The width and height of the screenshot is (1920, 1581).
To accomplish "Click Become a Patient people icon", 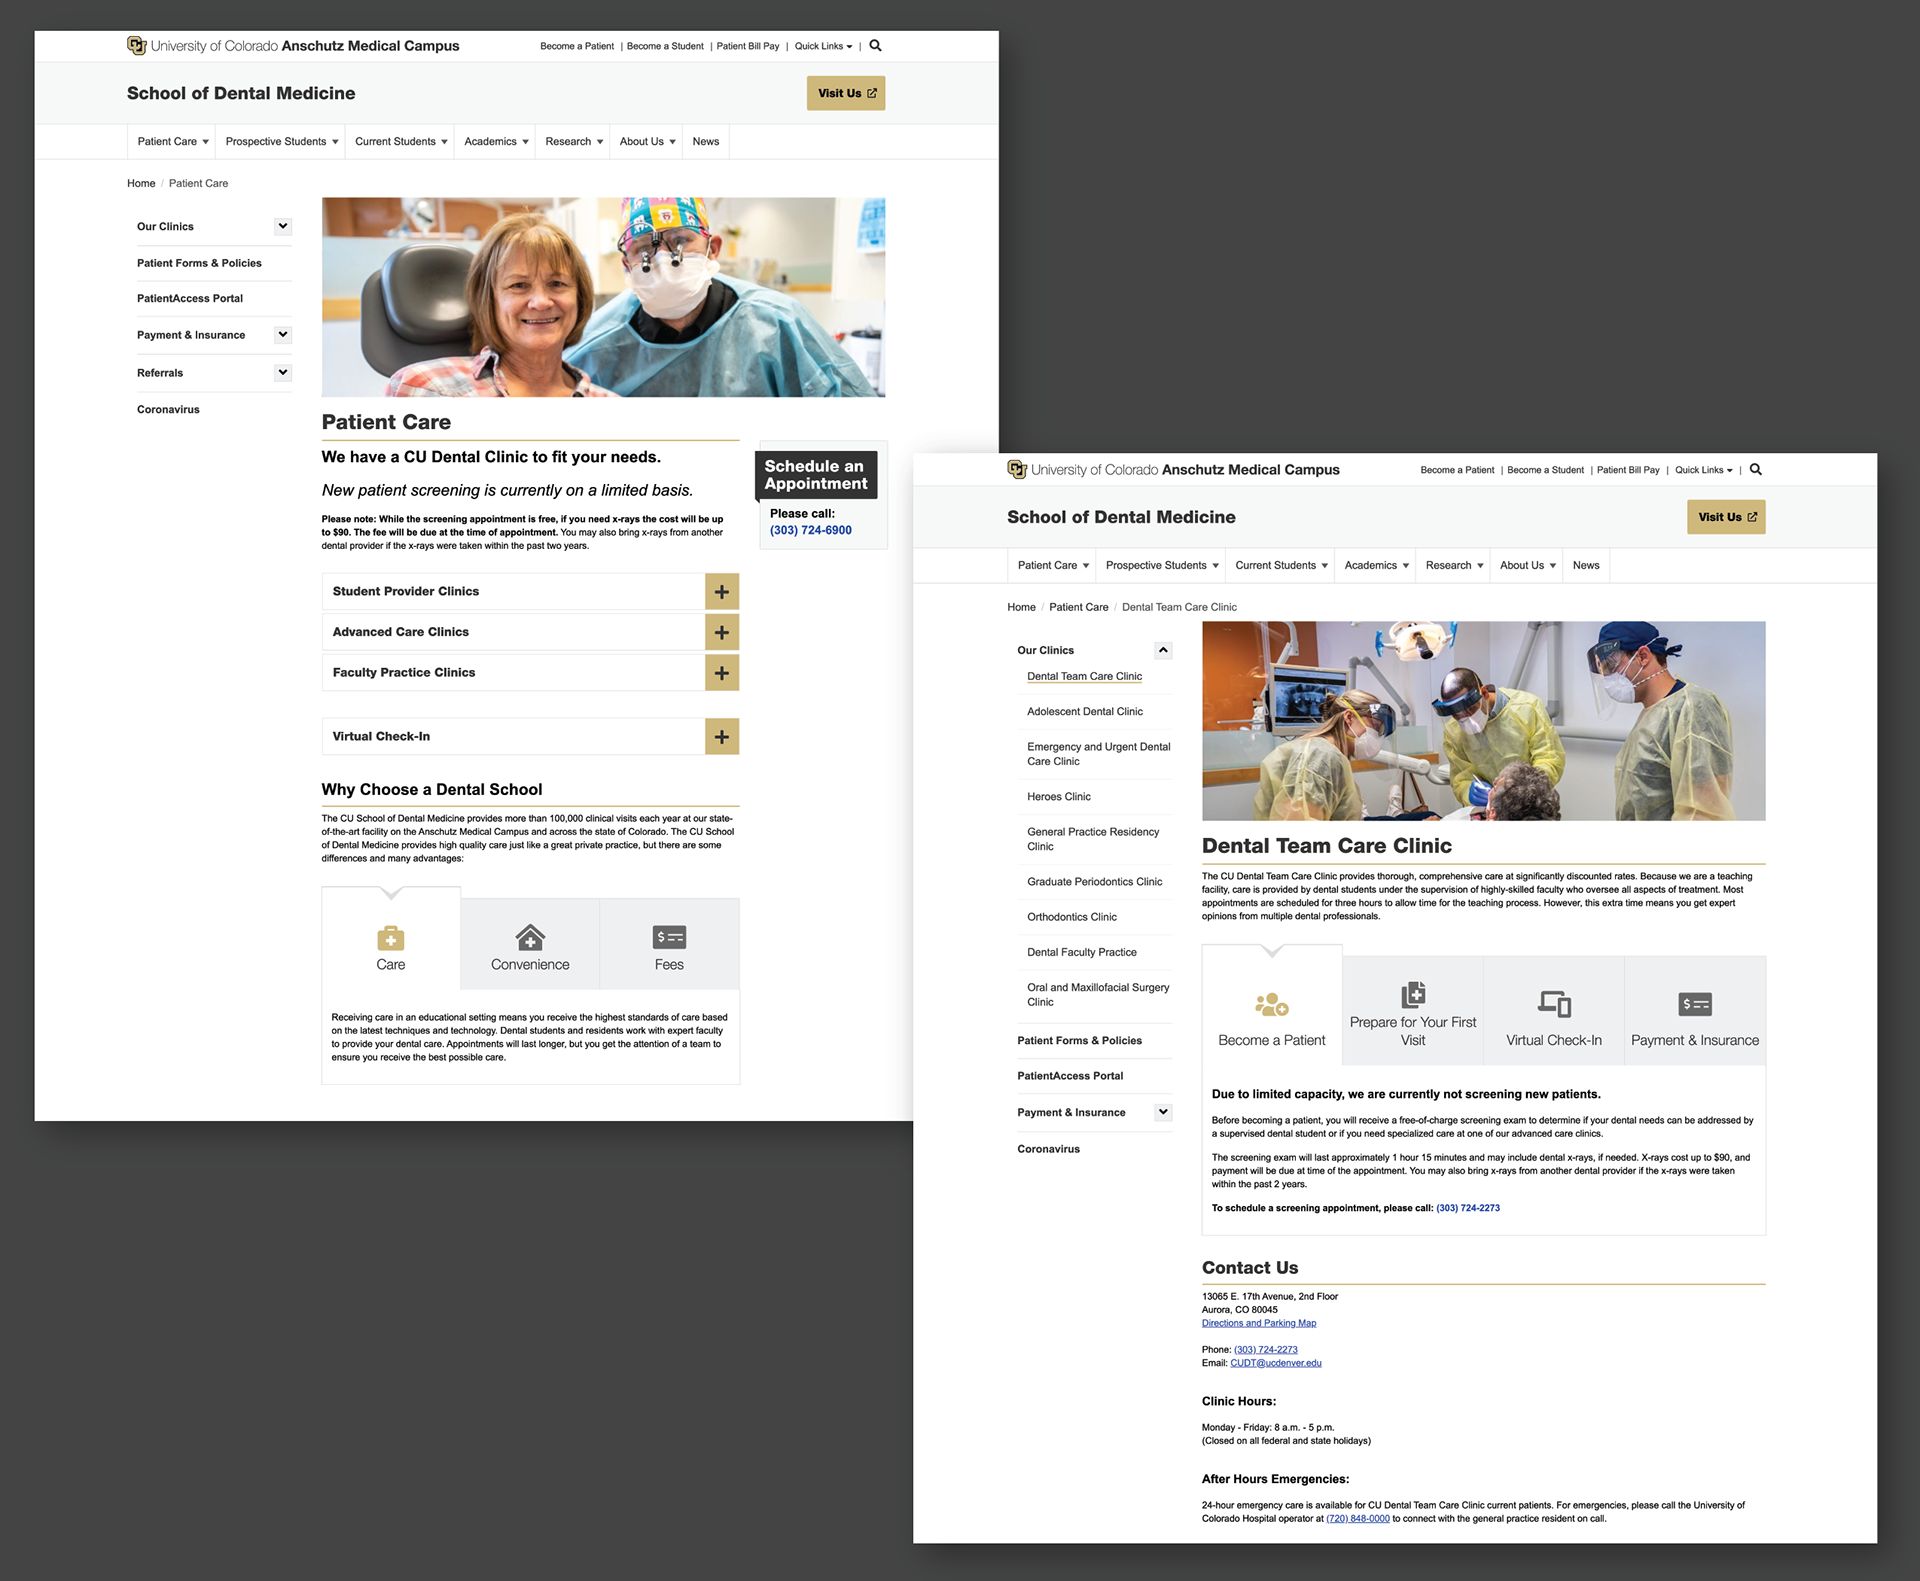I will pos(1272,1004).
